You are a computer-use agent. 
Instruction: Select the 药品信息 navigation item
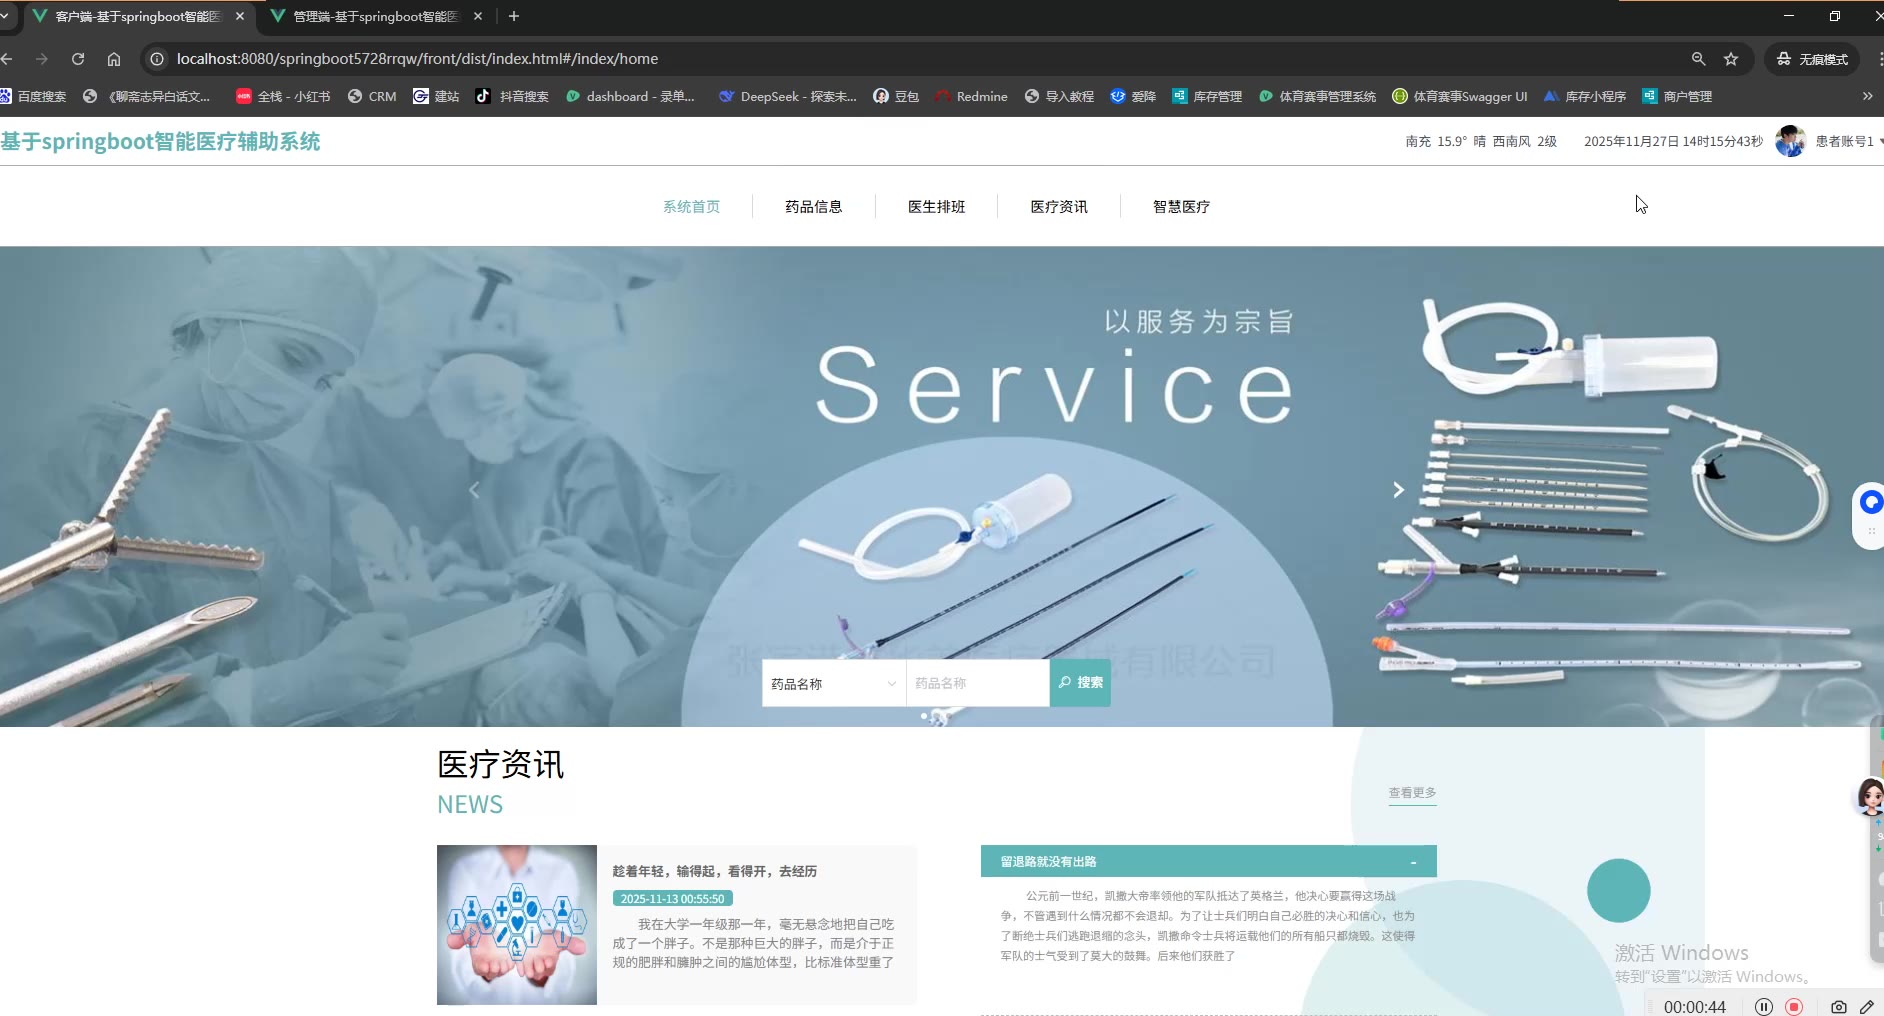(814, 206)
